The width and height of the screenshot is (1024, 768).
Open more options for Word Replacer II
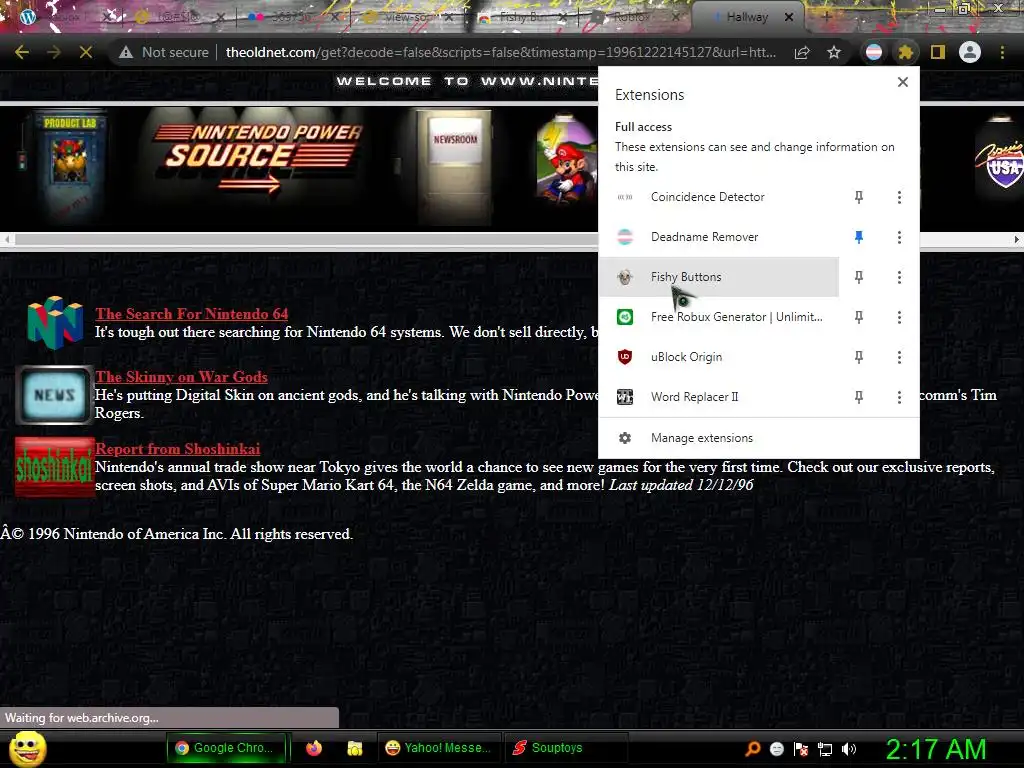pos(899,397)
